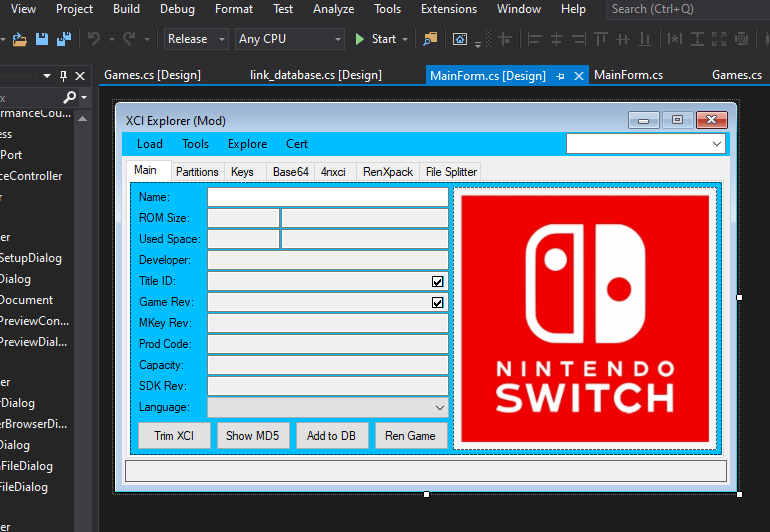Click the Open File folder icon
Image resolution: width=770 pixels, height=532 pixels.
[20, 39]
